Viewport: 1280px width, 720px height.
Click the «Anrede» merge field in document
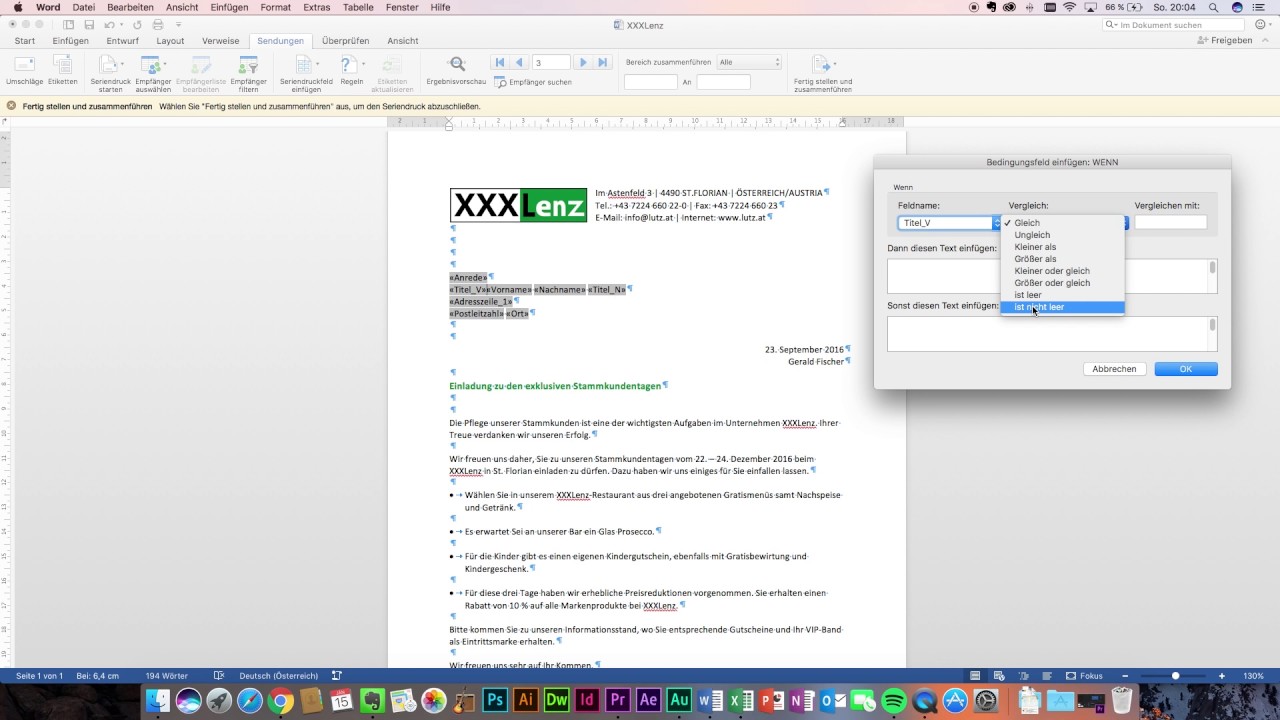pyautogui.click(x=468, y=277)
